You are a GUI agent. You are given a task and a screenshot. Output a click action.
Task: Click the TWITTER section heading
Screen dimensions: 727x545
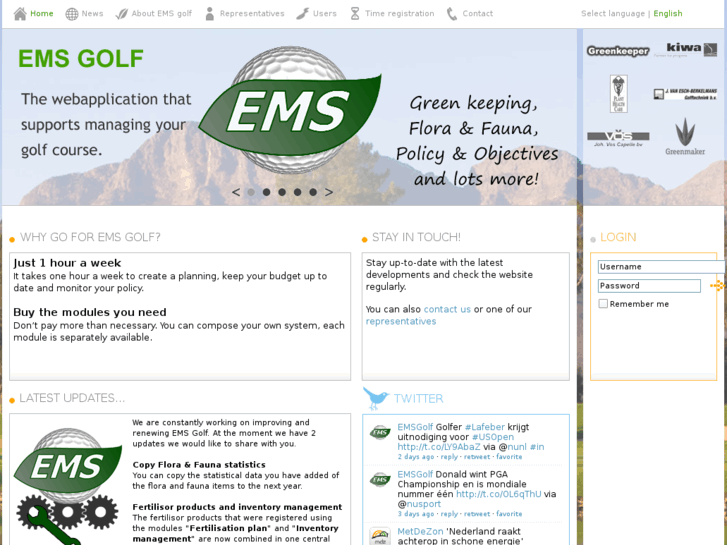pos(418,399)
